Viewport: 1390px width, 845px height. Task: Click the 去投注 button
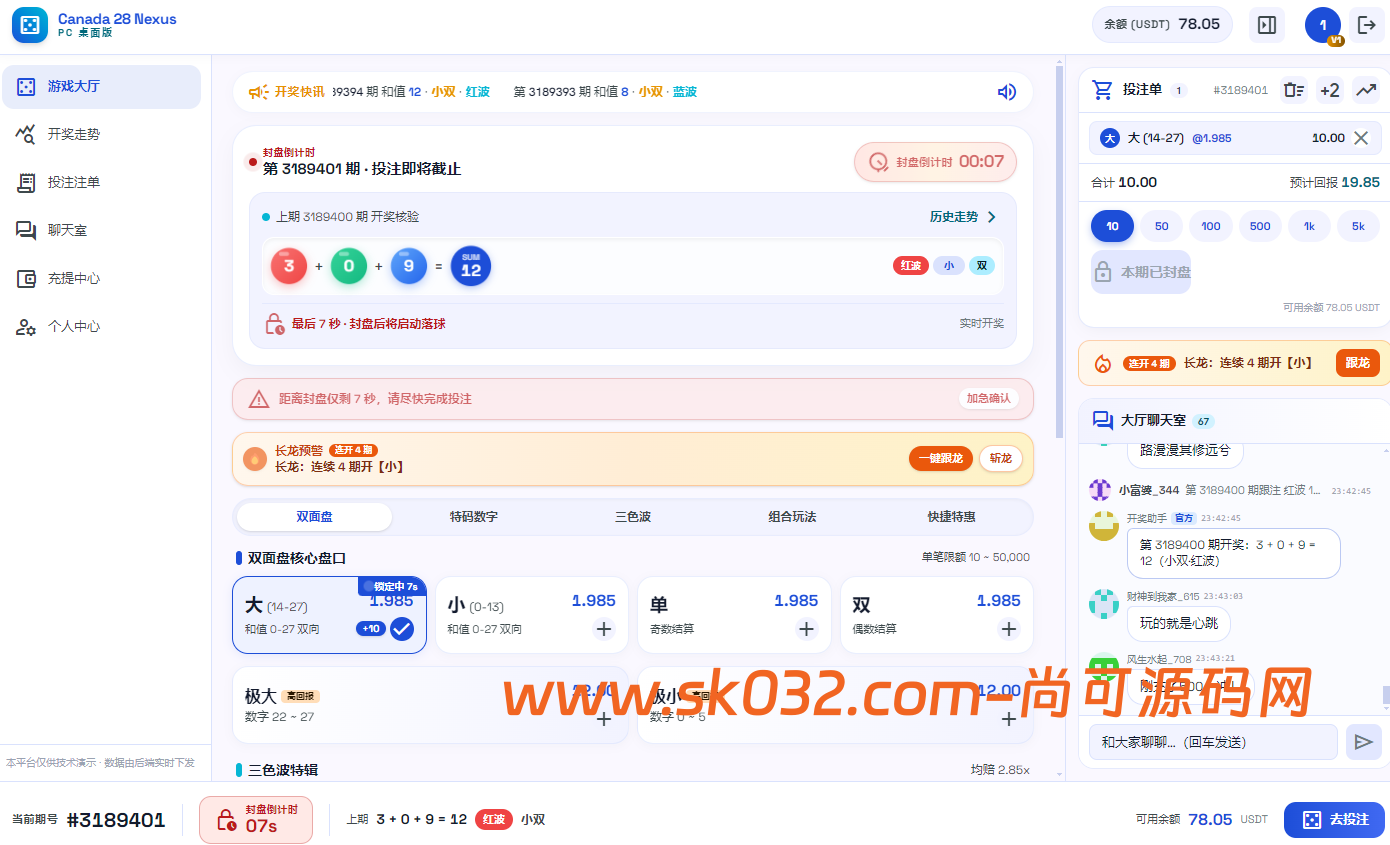pos(1334,819)
